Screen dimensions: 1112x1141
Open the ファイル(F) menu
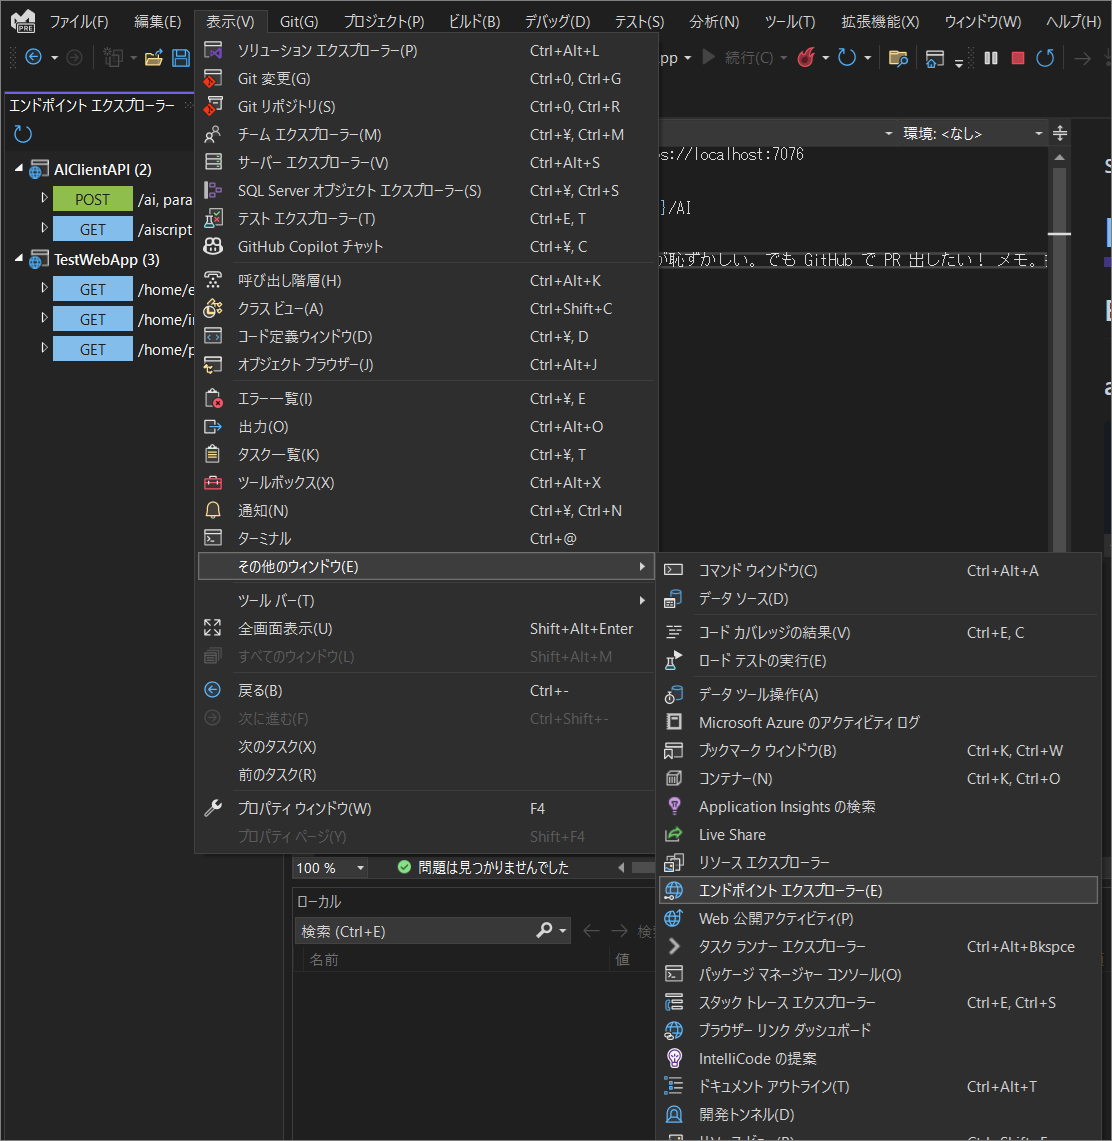click(79, 22)
